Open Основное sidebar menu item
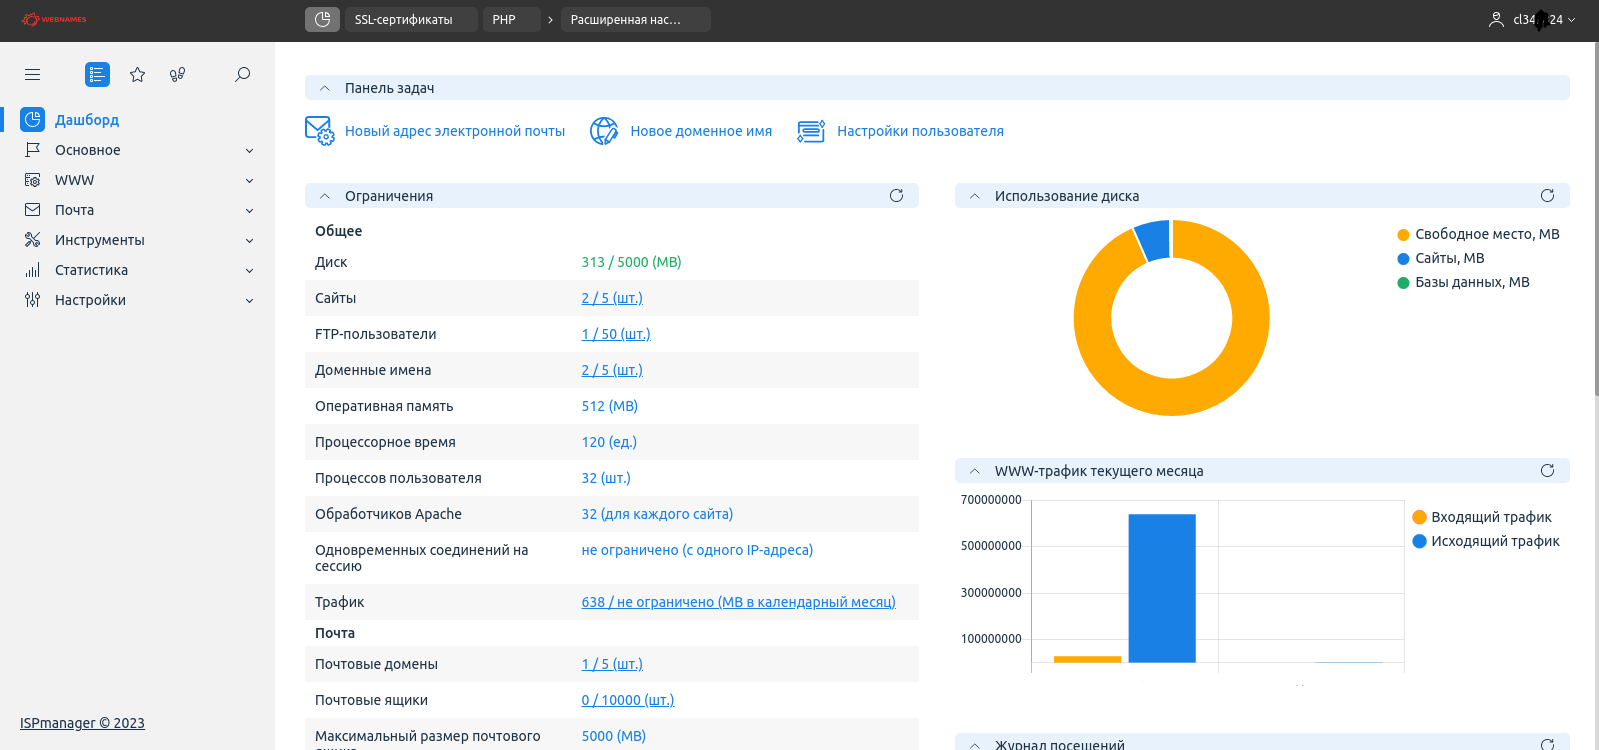This screenshot has height=750, width=1599. pos(88,150)
